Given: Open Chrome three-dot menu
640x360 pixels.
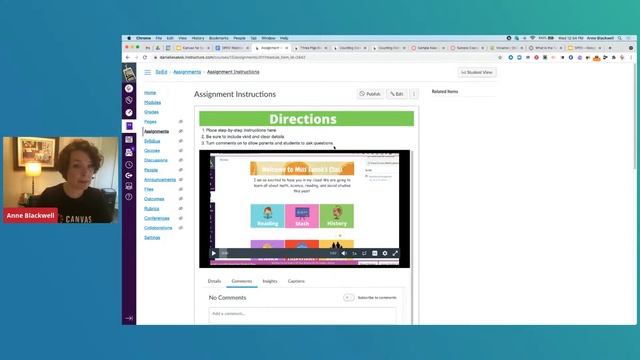Looking at the screenshot, I should click(631, 58).
